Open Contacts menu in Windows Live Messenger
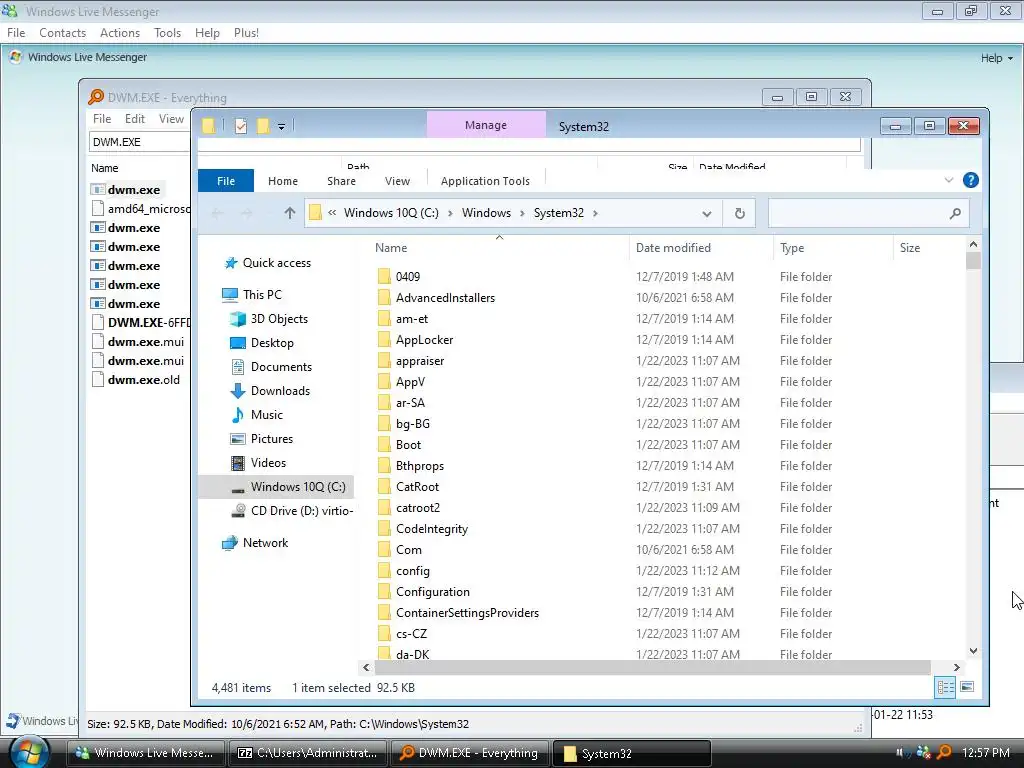The width and height of the screenshot is (1024, 768). click(63, 33)
